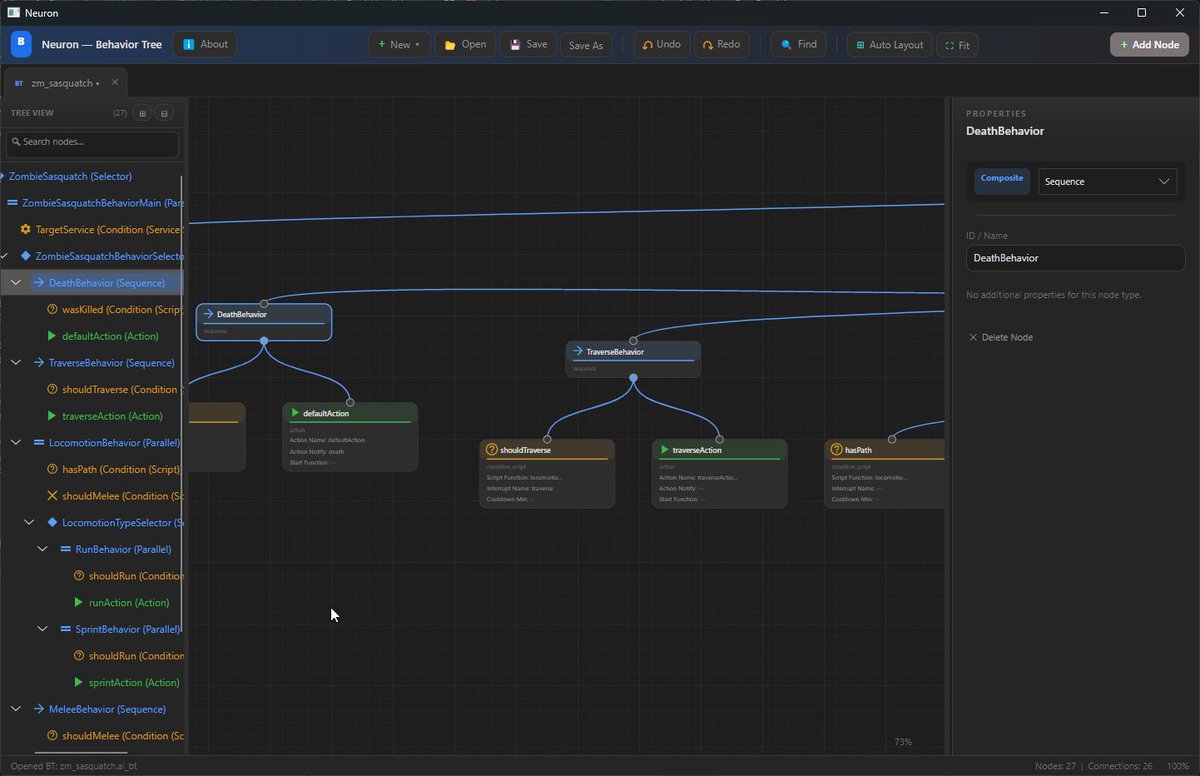Viewport: 1200px width, 776px height.
Task: Collapse the LocomotionTypeSelector chevron
Action: click(29, 522)
